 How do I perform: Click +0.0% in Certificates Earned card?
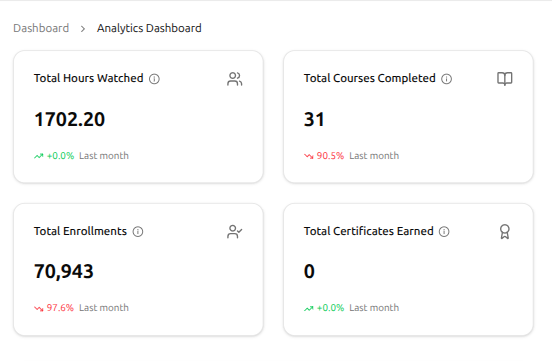tap(330, 308)
